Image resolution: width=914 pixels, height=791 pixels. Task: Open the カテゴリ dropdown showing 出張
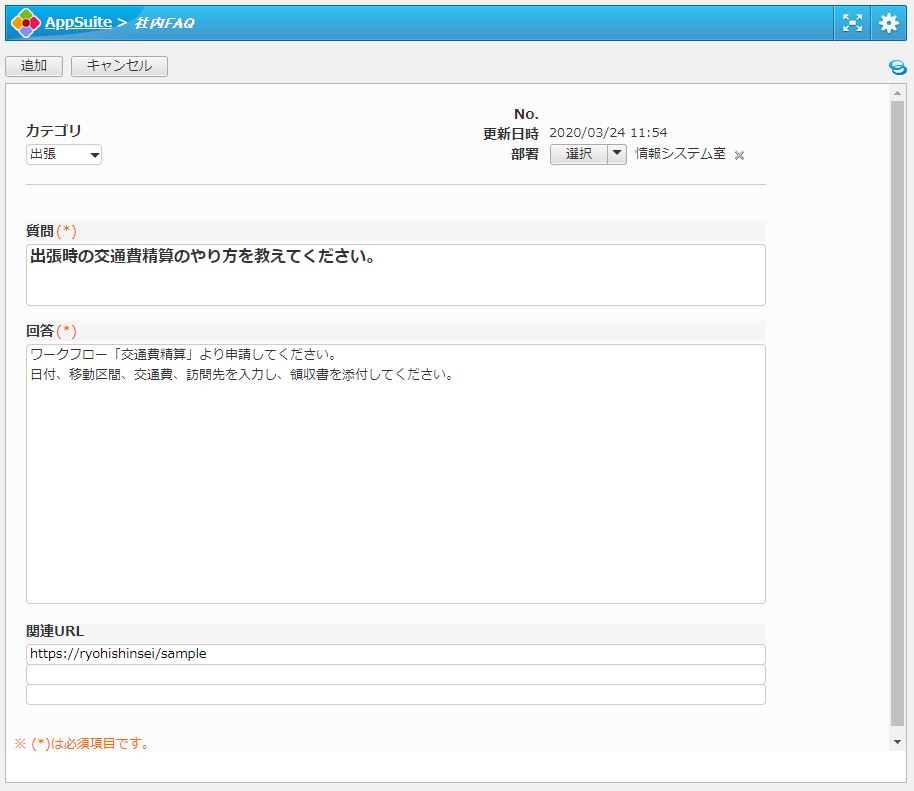tap(64, 155)
